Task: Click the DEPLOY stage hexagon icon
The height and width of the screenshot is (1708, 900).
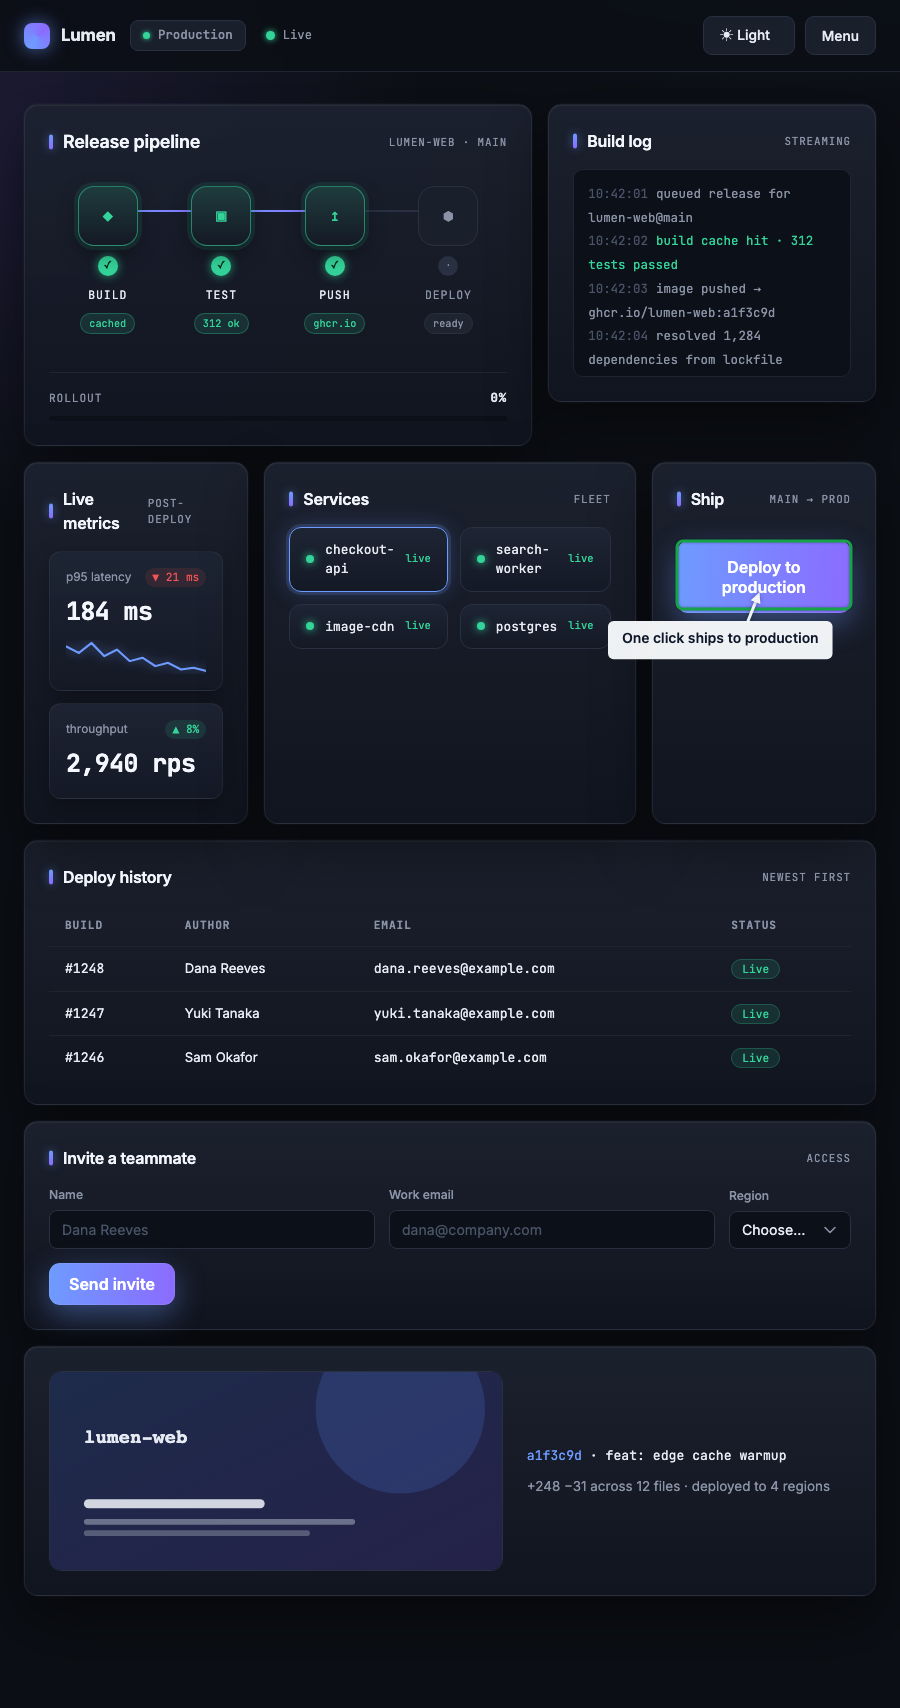Action: (x=448, y=216)
